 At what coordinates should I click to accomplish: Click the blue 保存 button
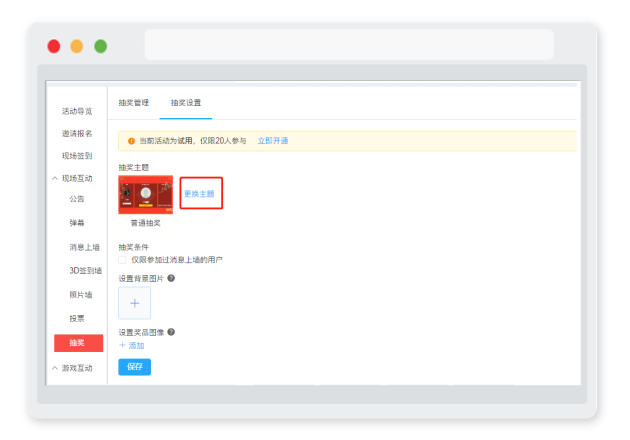[135, 366]
